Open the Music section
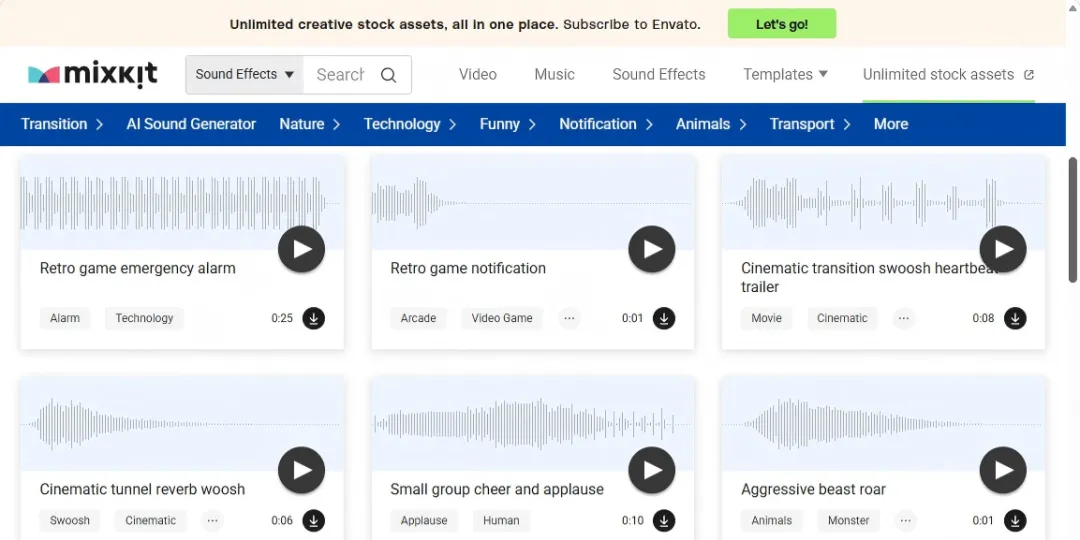1080x540 pixels. point(554,74)
